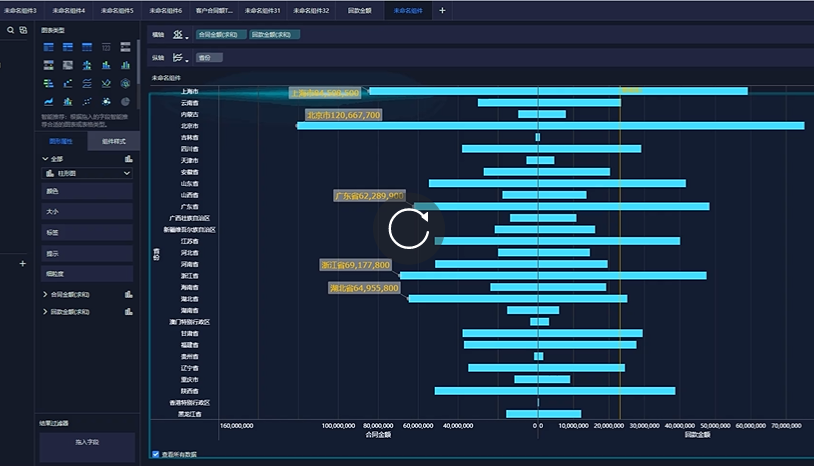Image resolution: width=814 pixels, height=469 pixels.
Task: Click chart icon beside 合同金额(求和) in attributes panel
Action: [x=128, y=294]
